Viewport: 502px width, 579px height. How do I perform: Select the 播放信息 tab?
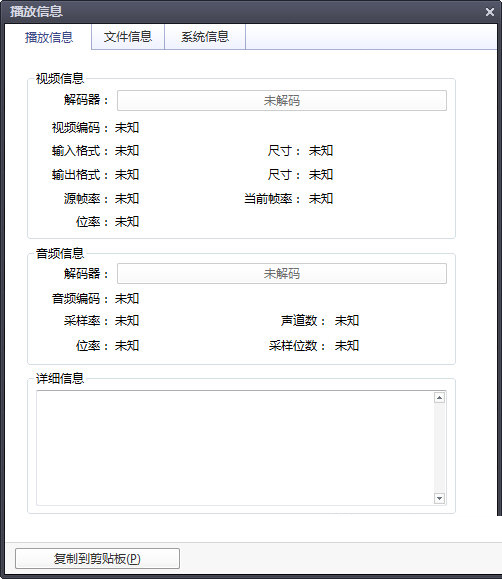coord(48,37)
